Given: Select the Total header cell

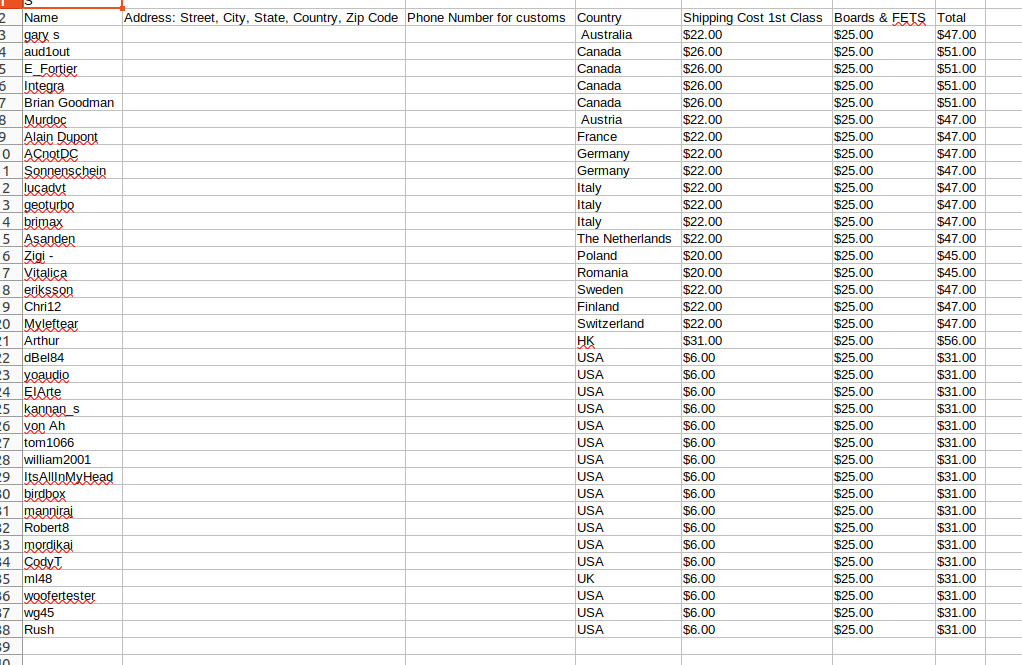Looking at the screenshot, I should (x=960, y=18).
